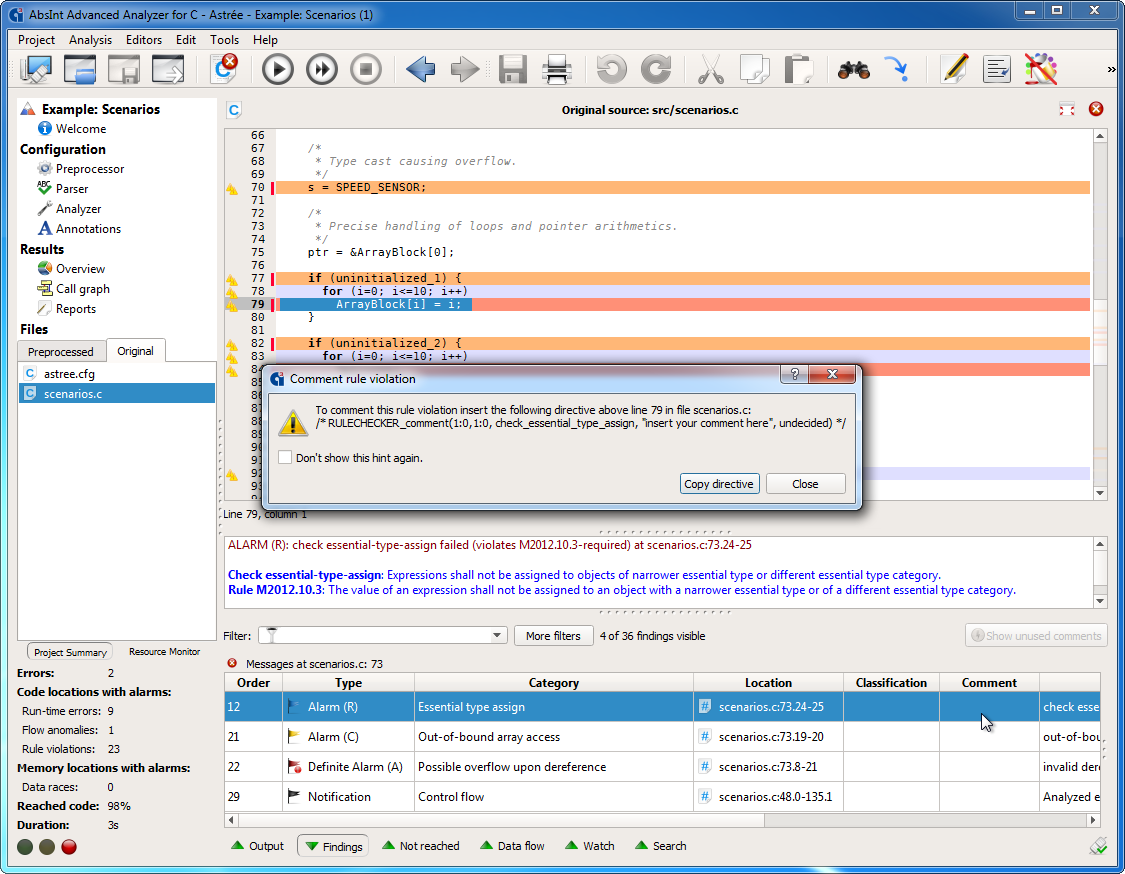Click the Category column header
This screenshot has height=874, width=1125.
(x=553, y=682)
